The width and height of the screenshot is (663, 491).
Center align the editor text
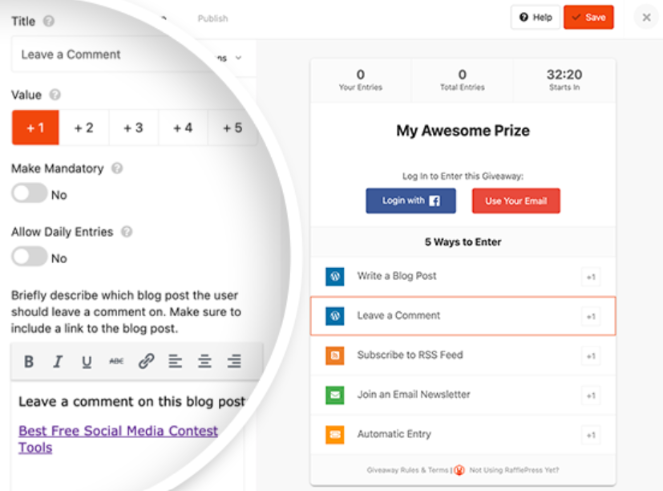(x=204, y=362)
